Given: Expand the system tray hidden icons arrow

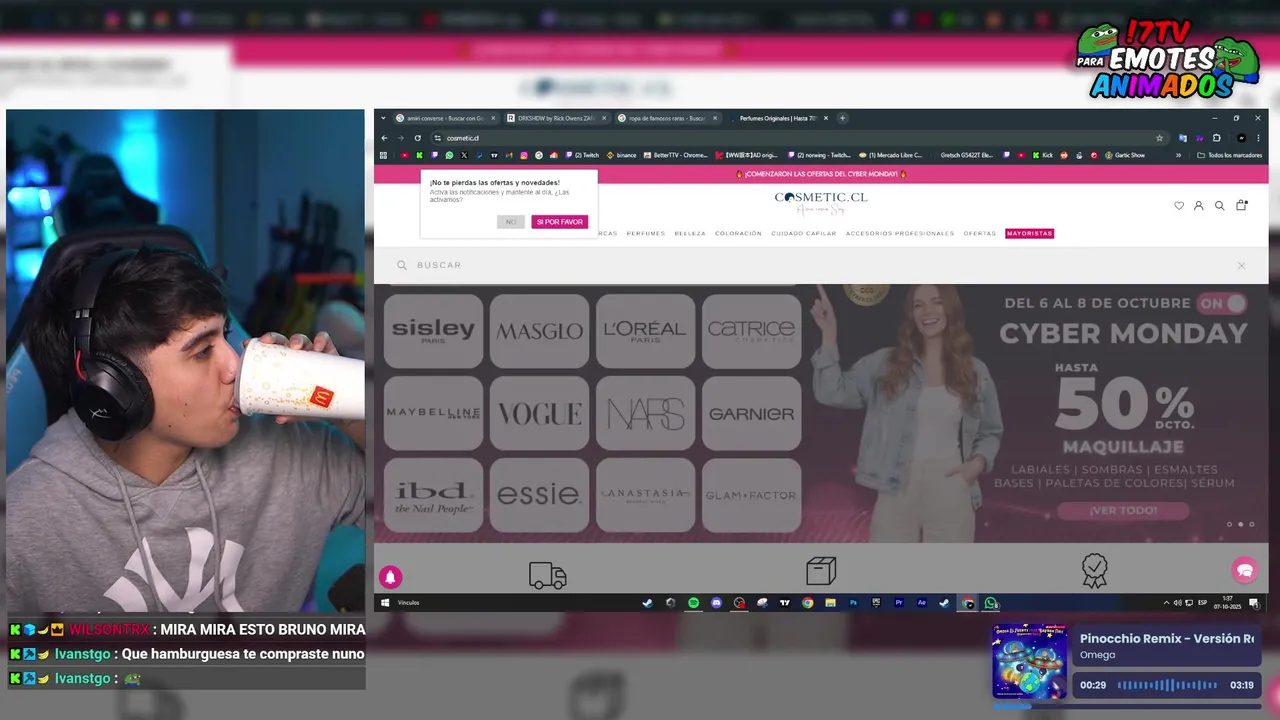Looking at the screenshot, I should [x=1166, y=603].
